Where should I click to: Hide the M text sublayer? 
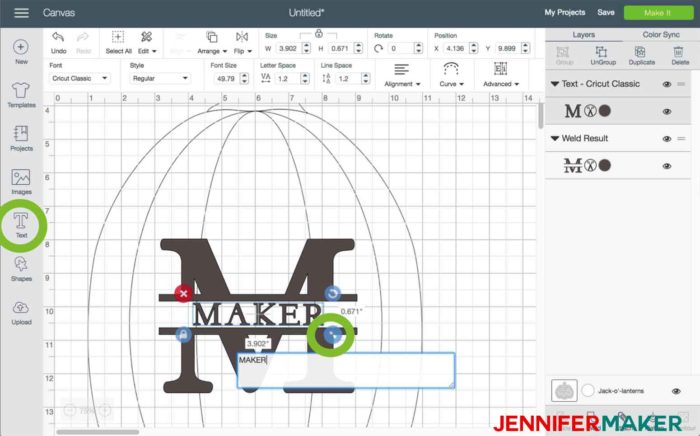coord(667,112)
